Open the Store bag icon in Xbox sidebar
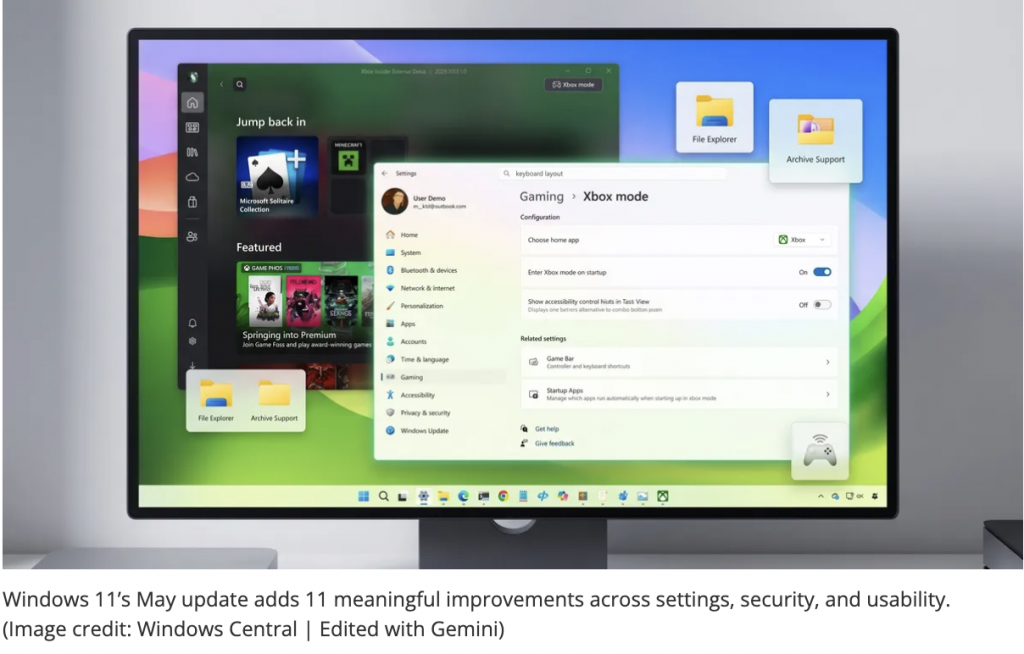This screenshot has width=1024, height=654. coord(193,202)
